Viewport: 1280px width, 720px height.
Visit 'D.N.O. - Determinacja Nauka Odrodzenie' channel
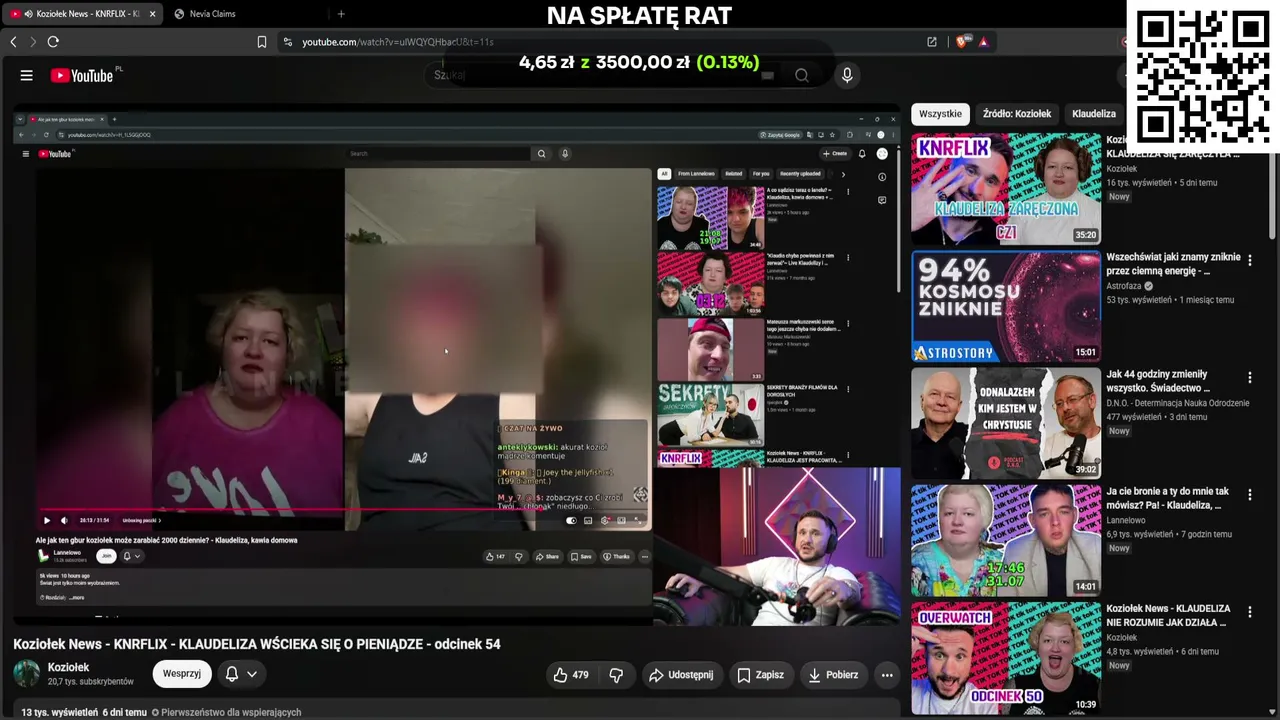[1178, 403]
